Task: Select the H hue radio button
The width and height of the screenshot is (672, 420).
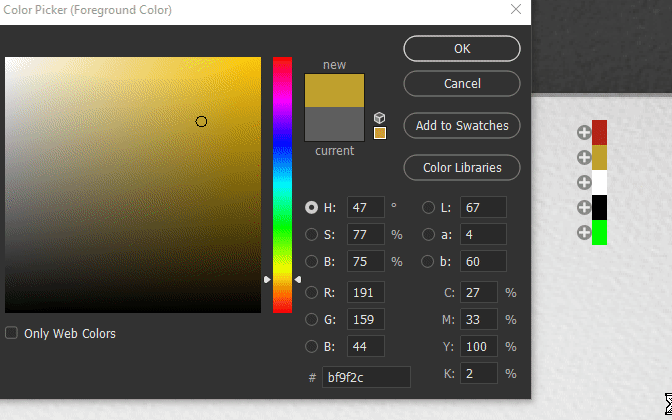Action: tap(311, 208)
